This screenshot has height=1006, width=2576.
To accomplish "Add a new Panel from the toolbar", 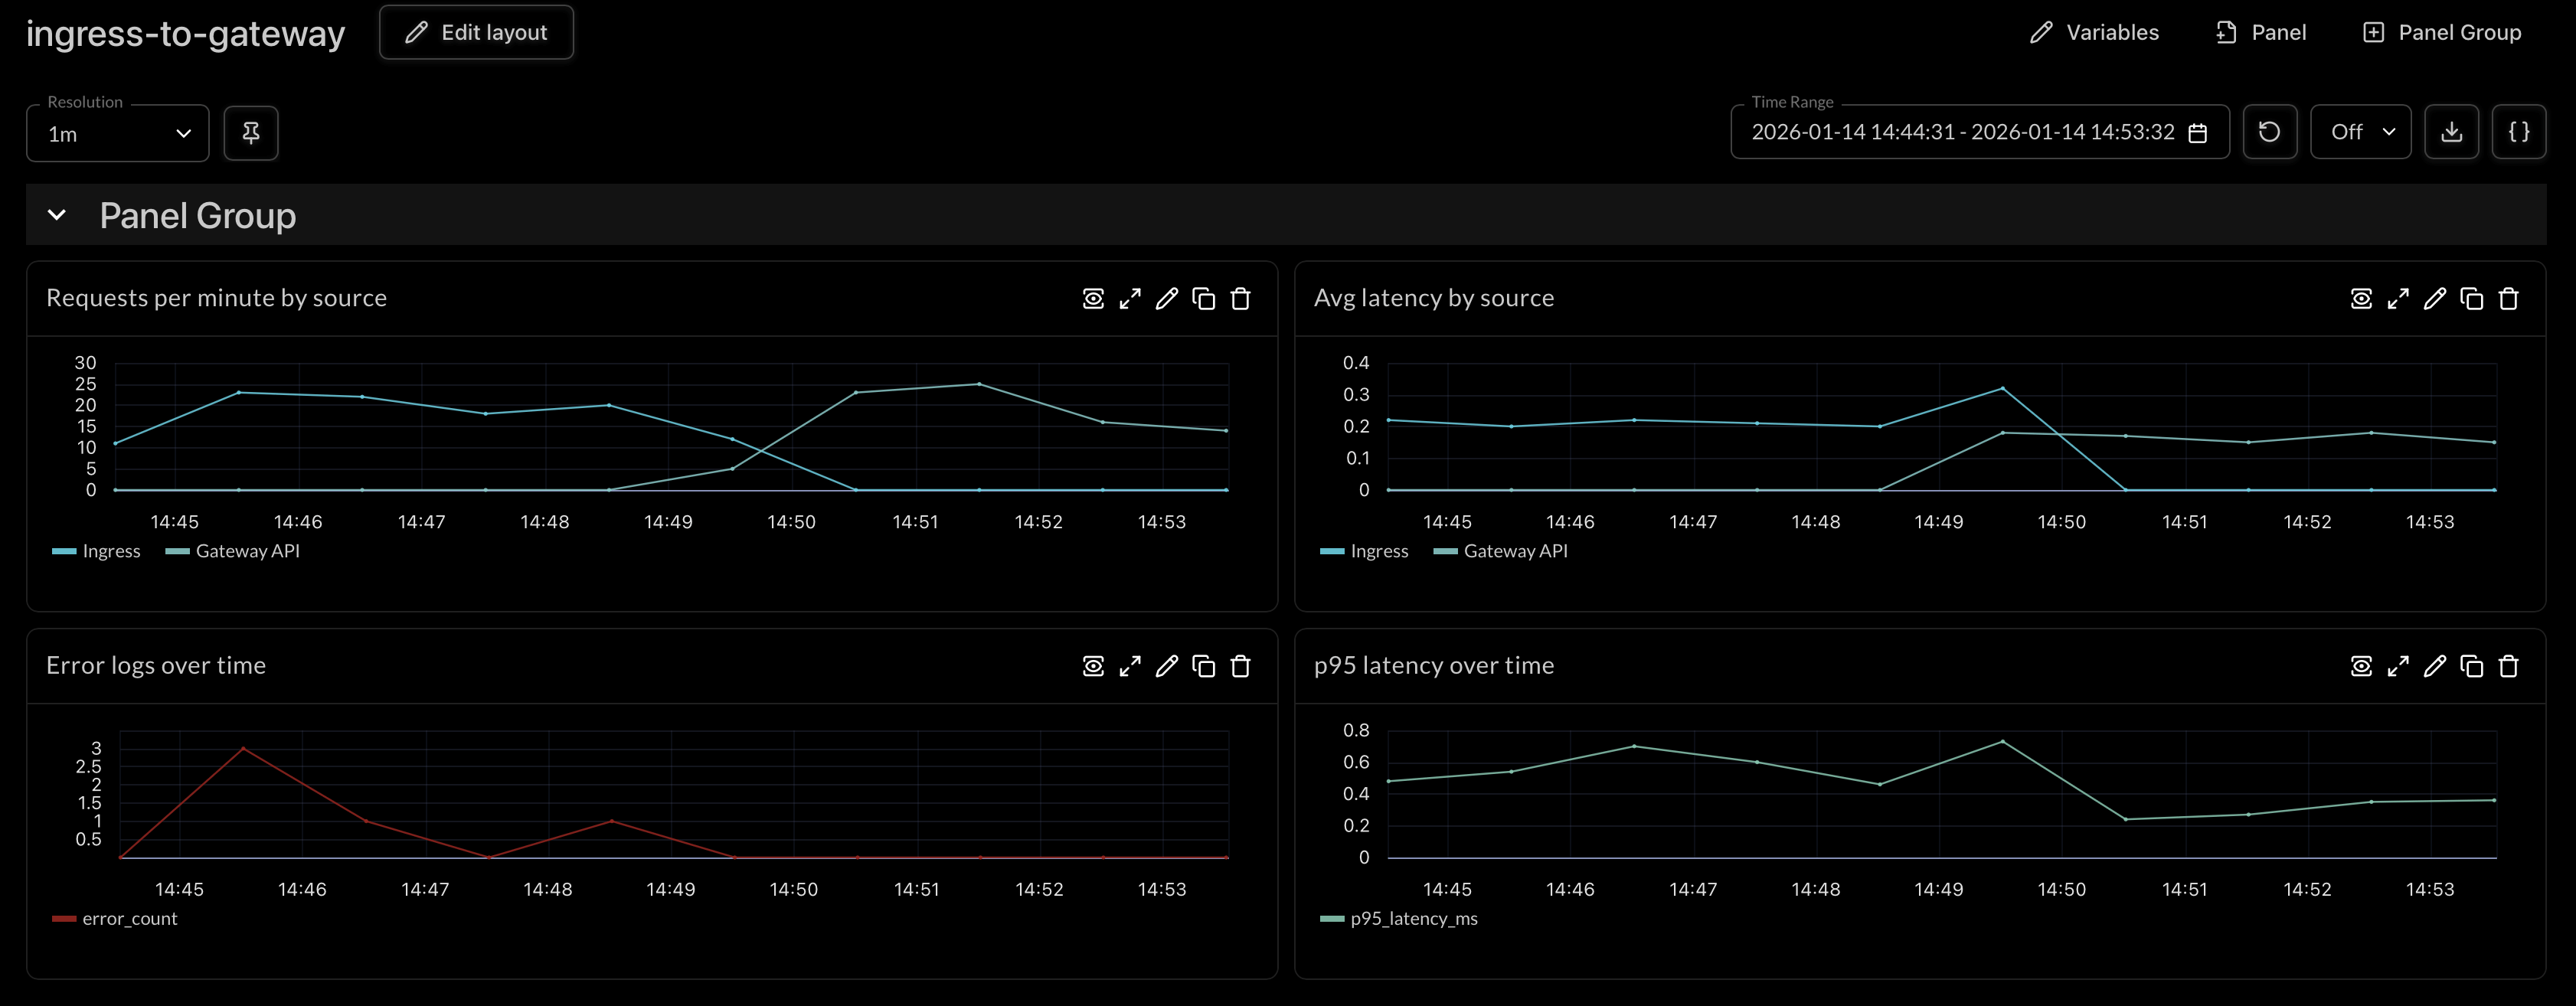I will click(2261, 32).
